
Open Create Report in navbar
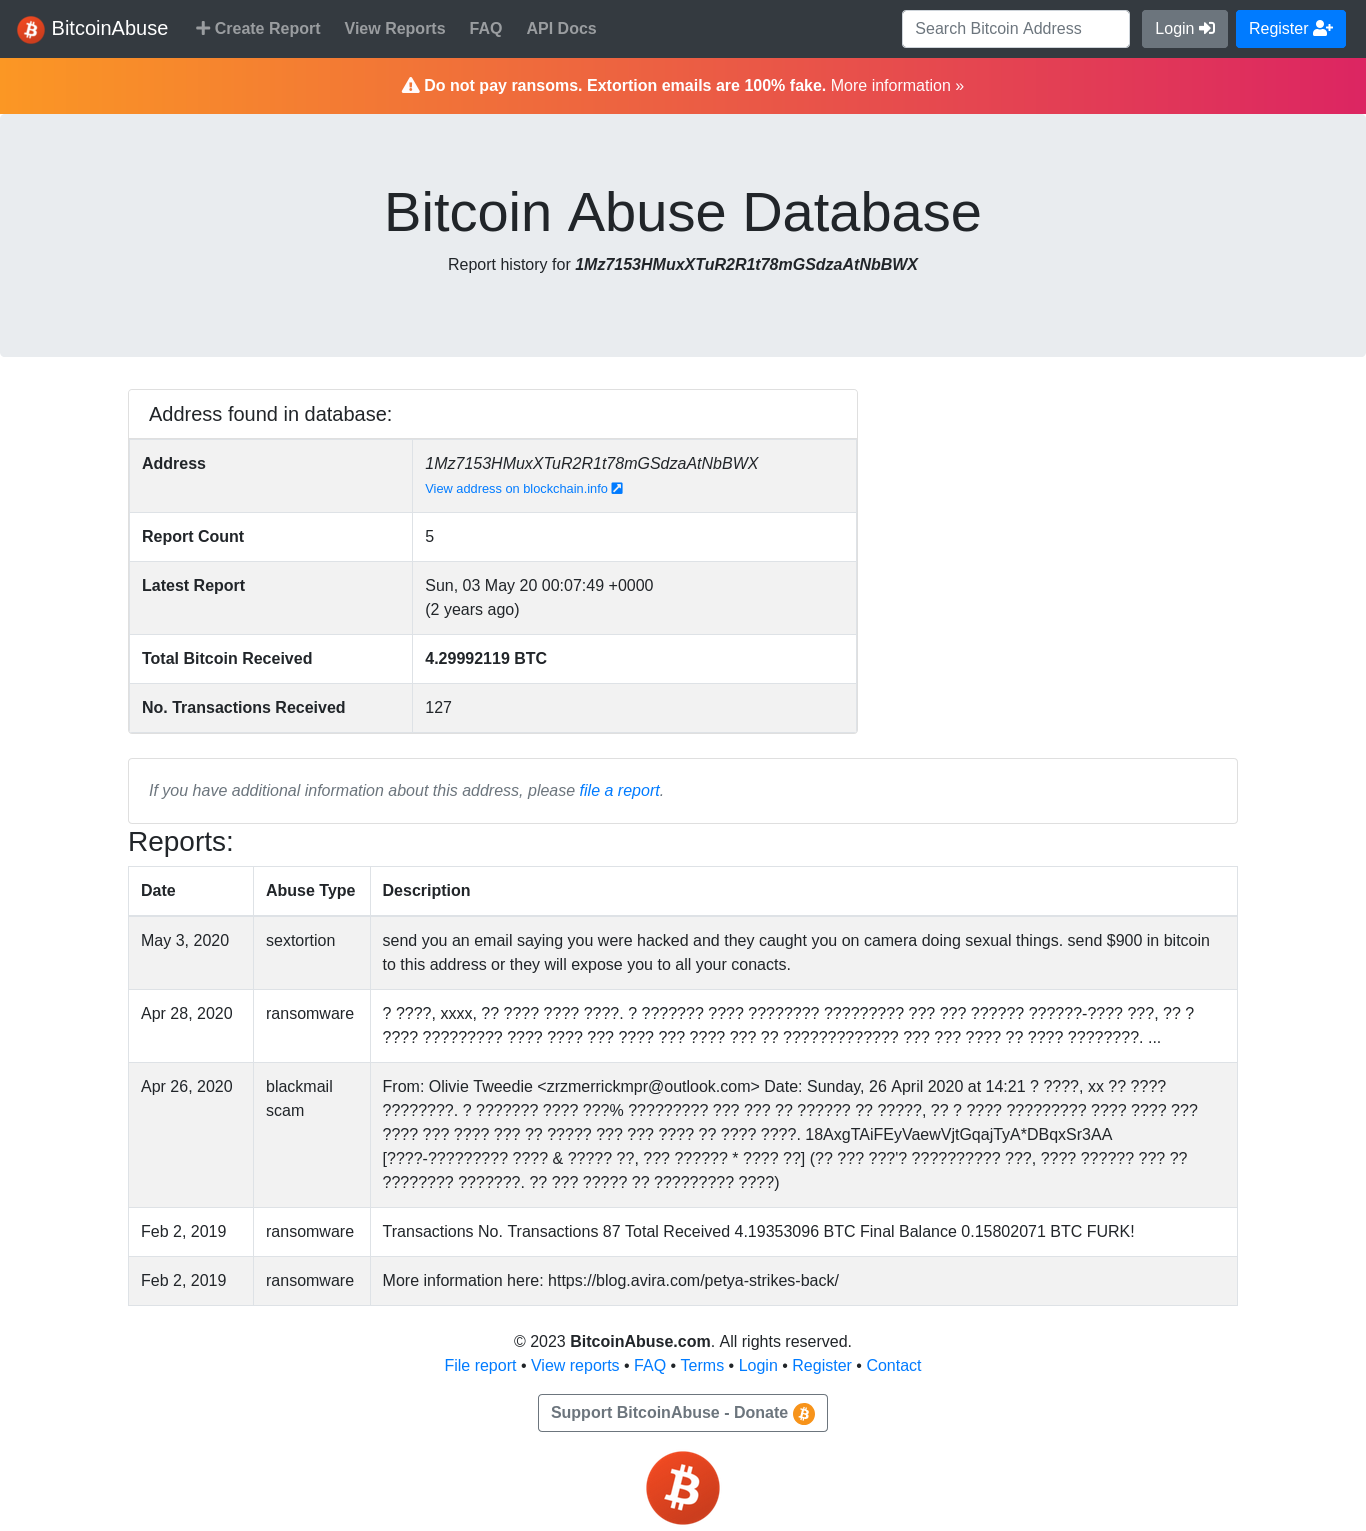(x=258, y=29)
